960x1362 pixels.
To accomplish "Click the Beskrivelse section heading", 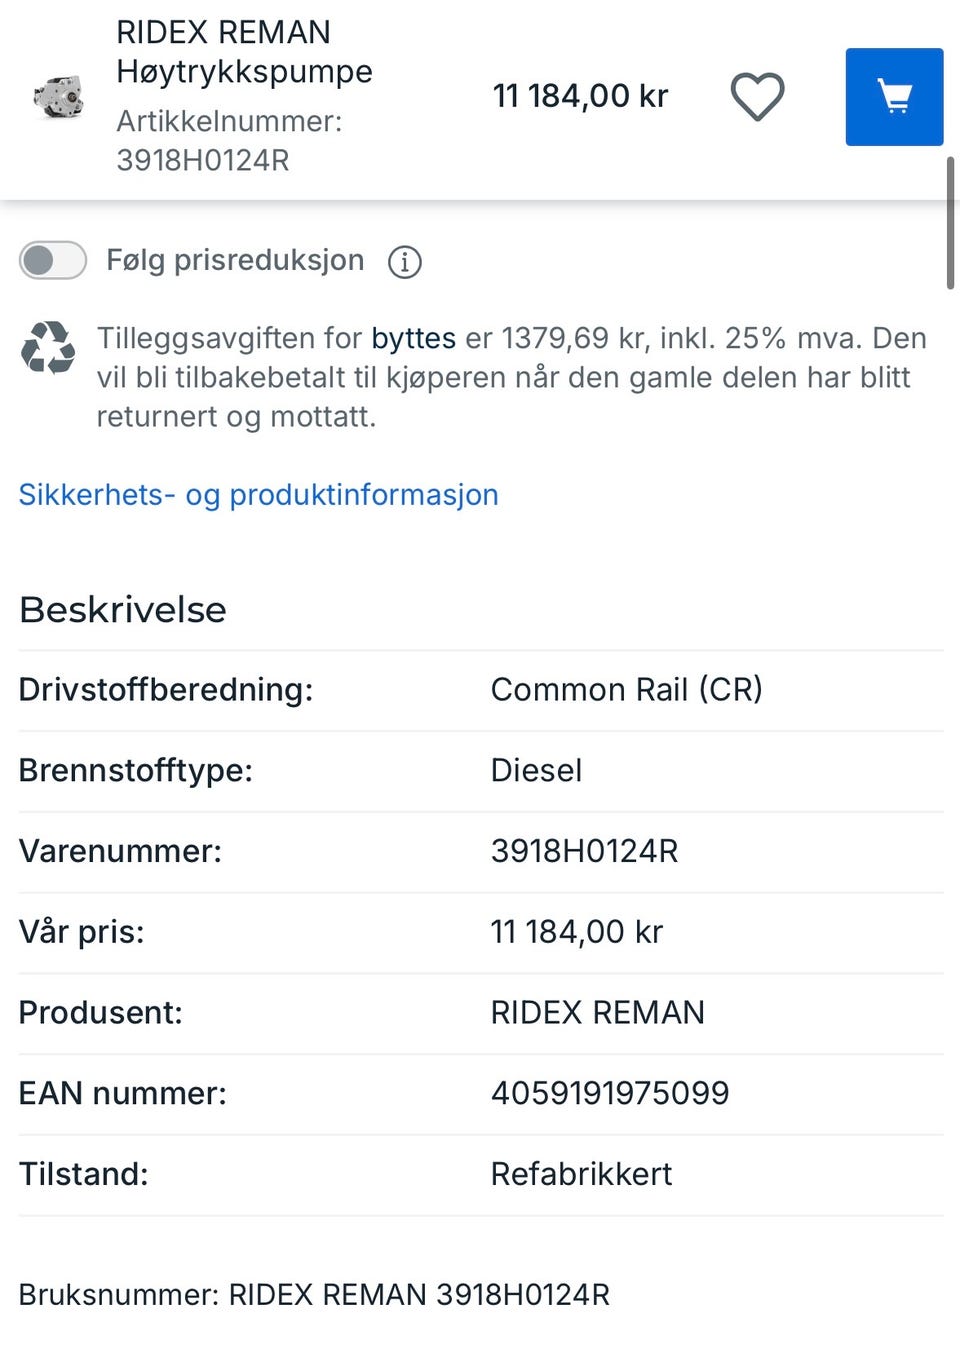I will coord(123,610).
